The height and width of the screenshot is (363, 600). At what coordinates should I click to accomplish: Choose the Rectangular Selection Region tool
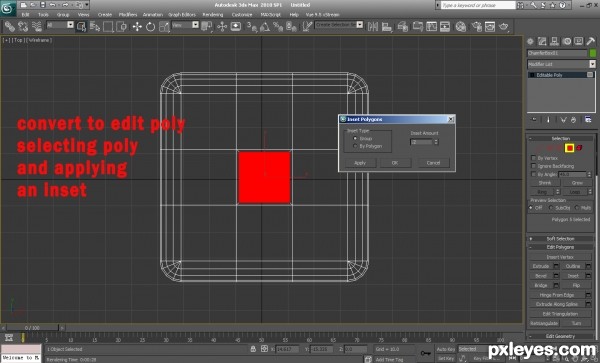pyautogui.click(x=108, y=26)
